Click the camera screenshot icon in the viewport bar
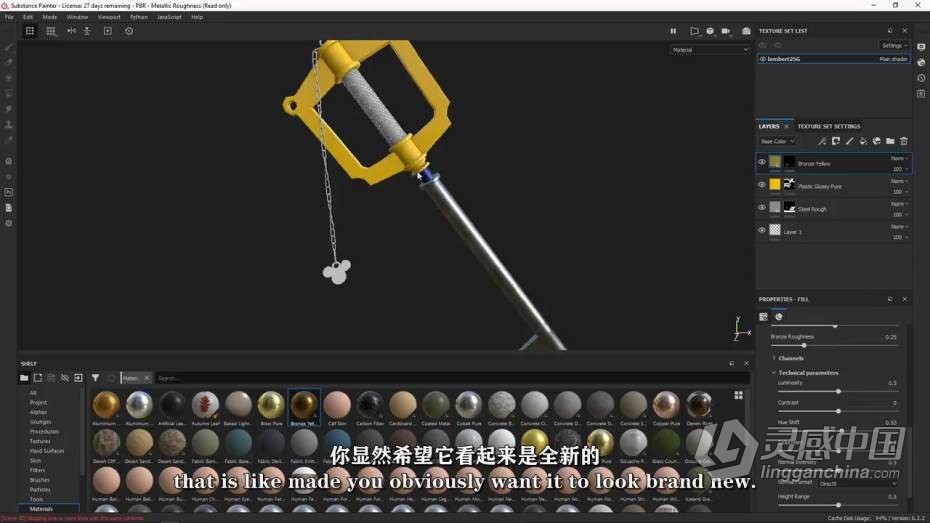This screenshot has height=523, width=930. tap(746, 31)
